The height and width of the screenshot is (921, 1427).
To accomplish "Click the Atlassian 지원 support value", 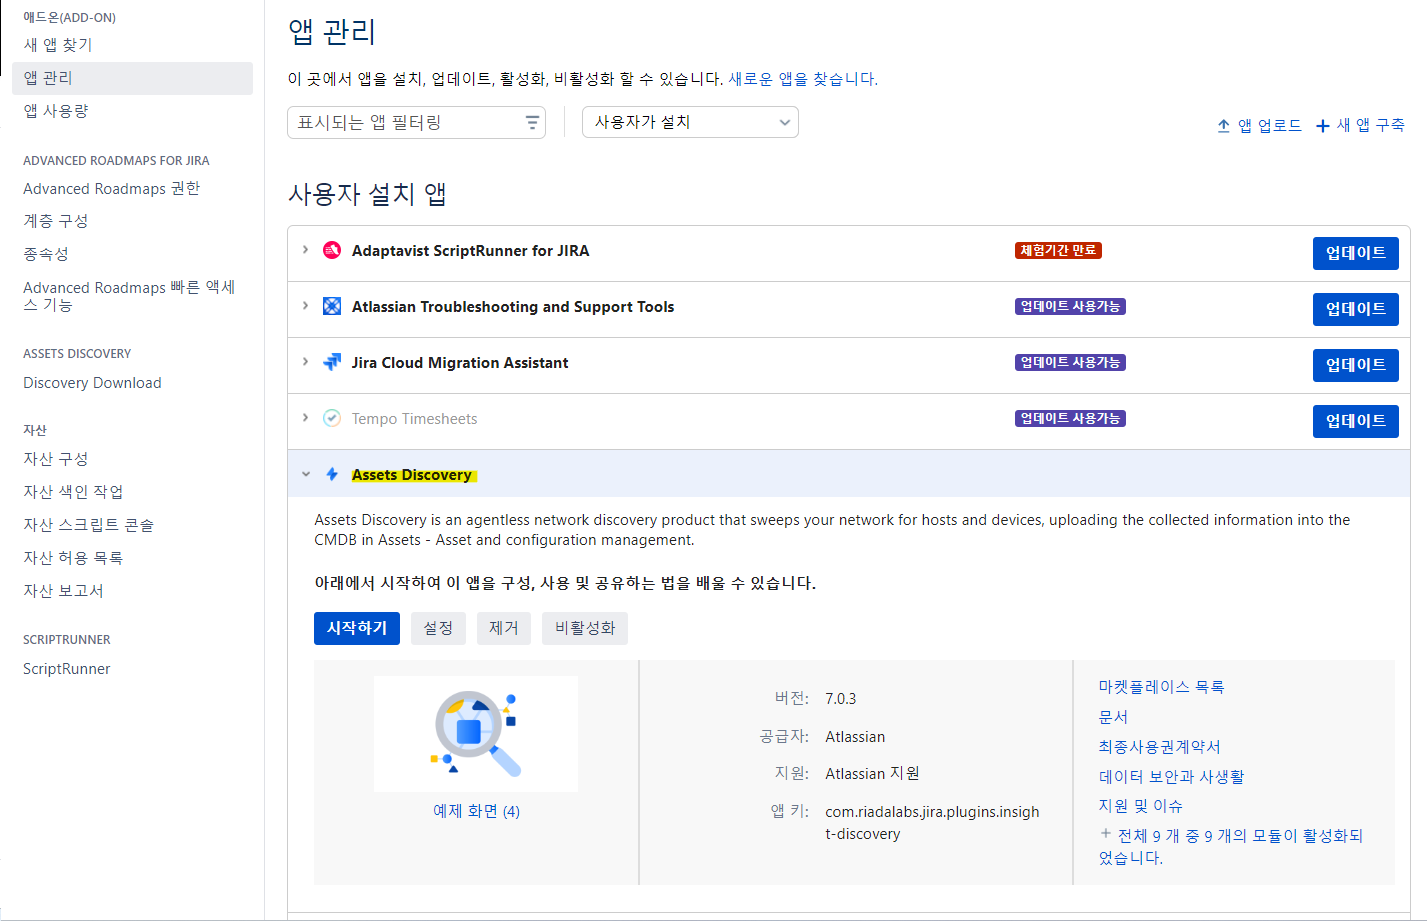I will 872,774.
